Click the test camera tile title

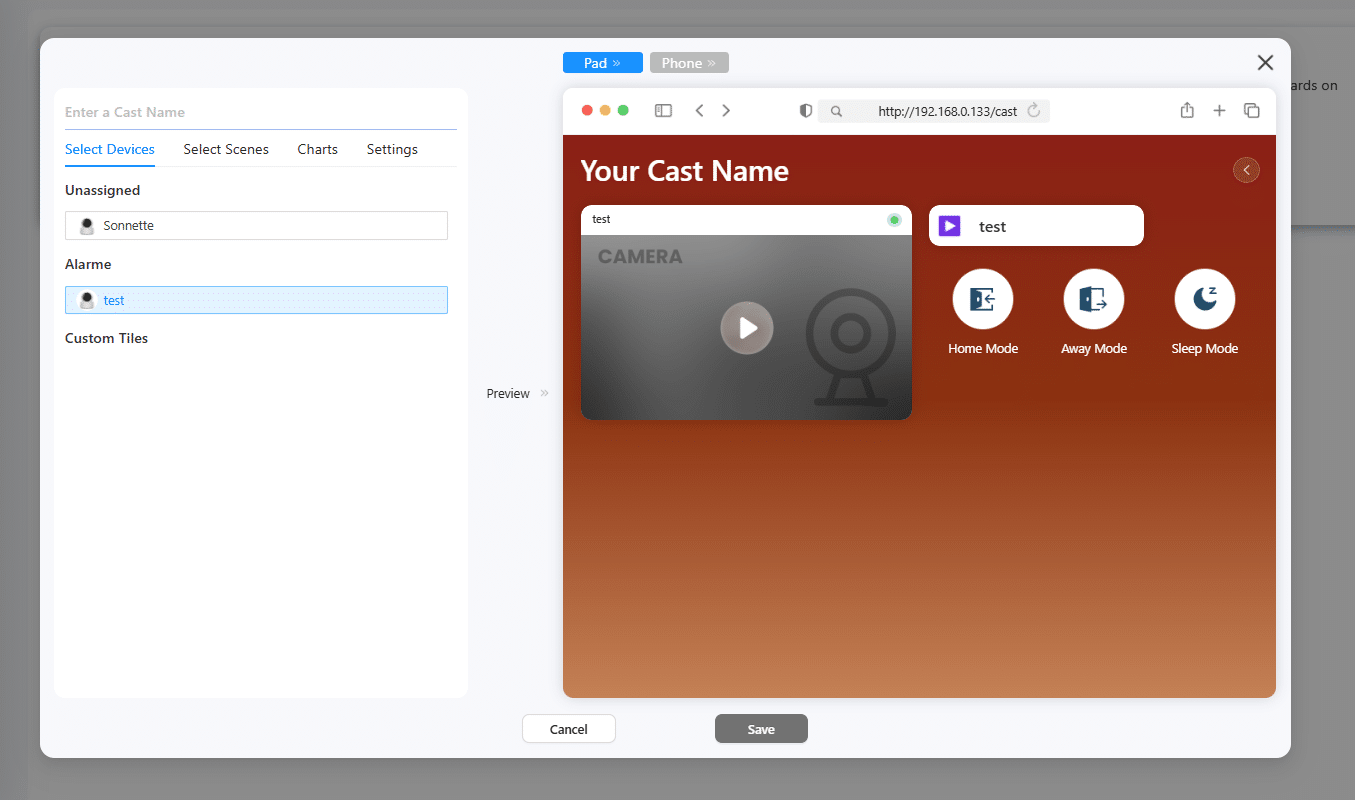[601, 219]
